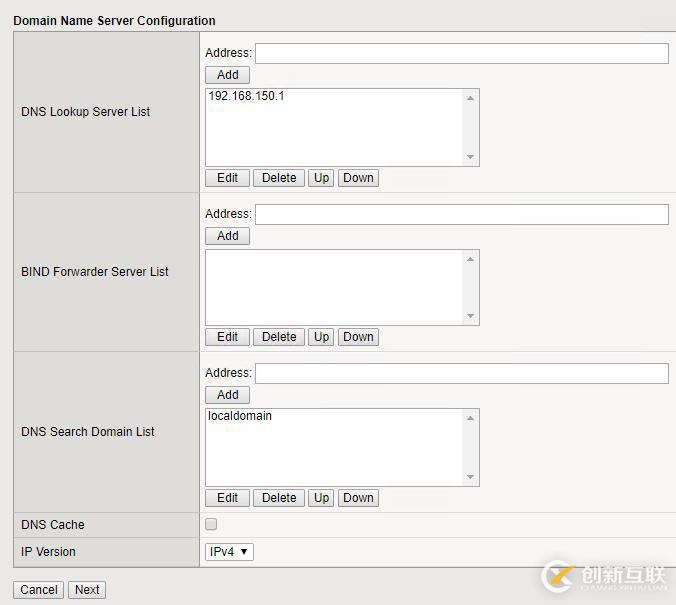The image size is (676, 605).
Task: Click Next to continue setup
Action: point(87,589)
